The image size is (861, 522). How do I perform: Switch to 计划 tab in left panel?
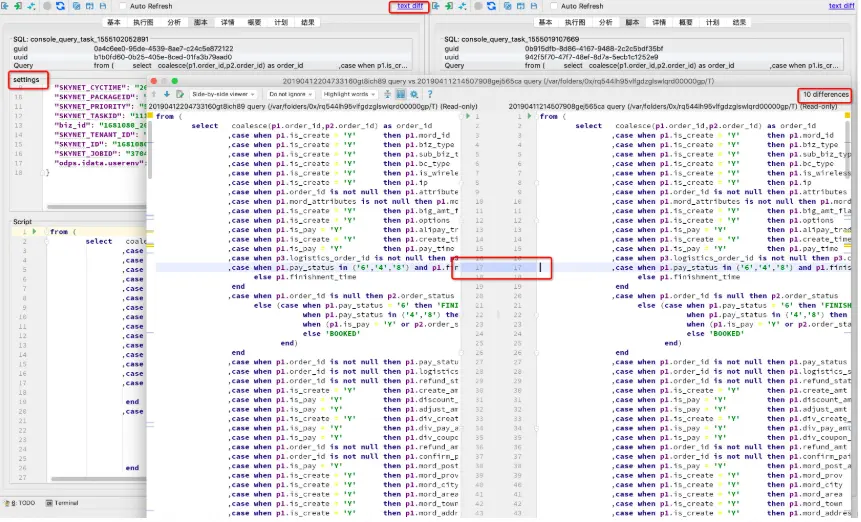(x=281, y=23)
